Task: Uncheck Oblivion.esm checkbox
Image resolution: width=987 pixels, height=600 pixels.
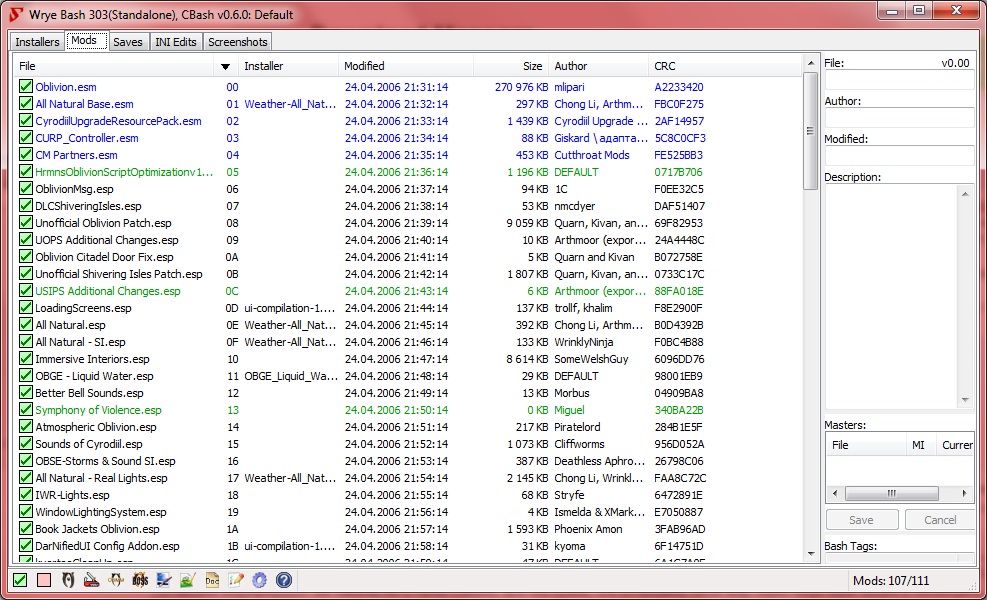Action: click(x=26, y=86)
